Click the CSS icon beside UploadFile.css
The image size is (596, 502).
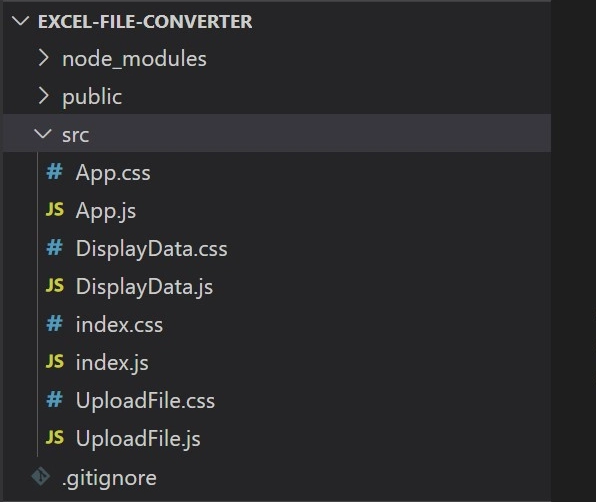[54, 400]
